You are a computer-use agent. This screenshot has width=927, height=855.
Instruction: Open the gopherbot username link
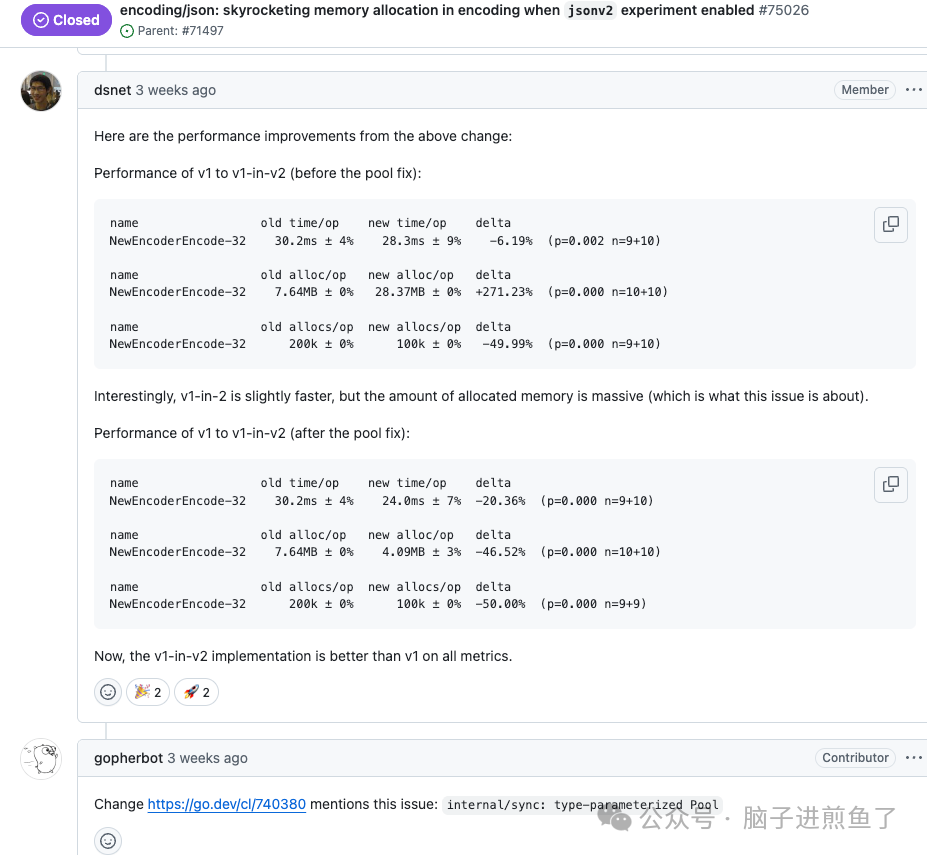[128, 758]
